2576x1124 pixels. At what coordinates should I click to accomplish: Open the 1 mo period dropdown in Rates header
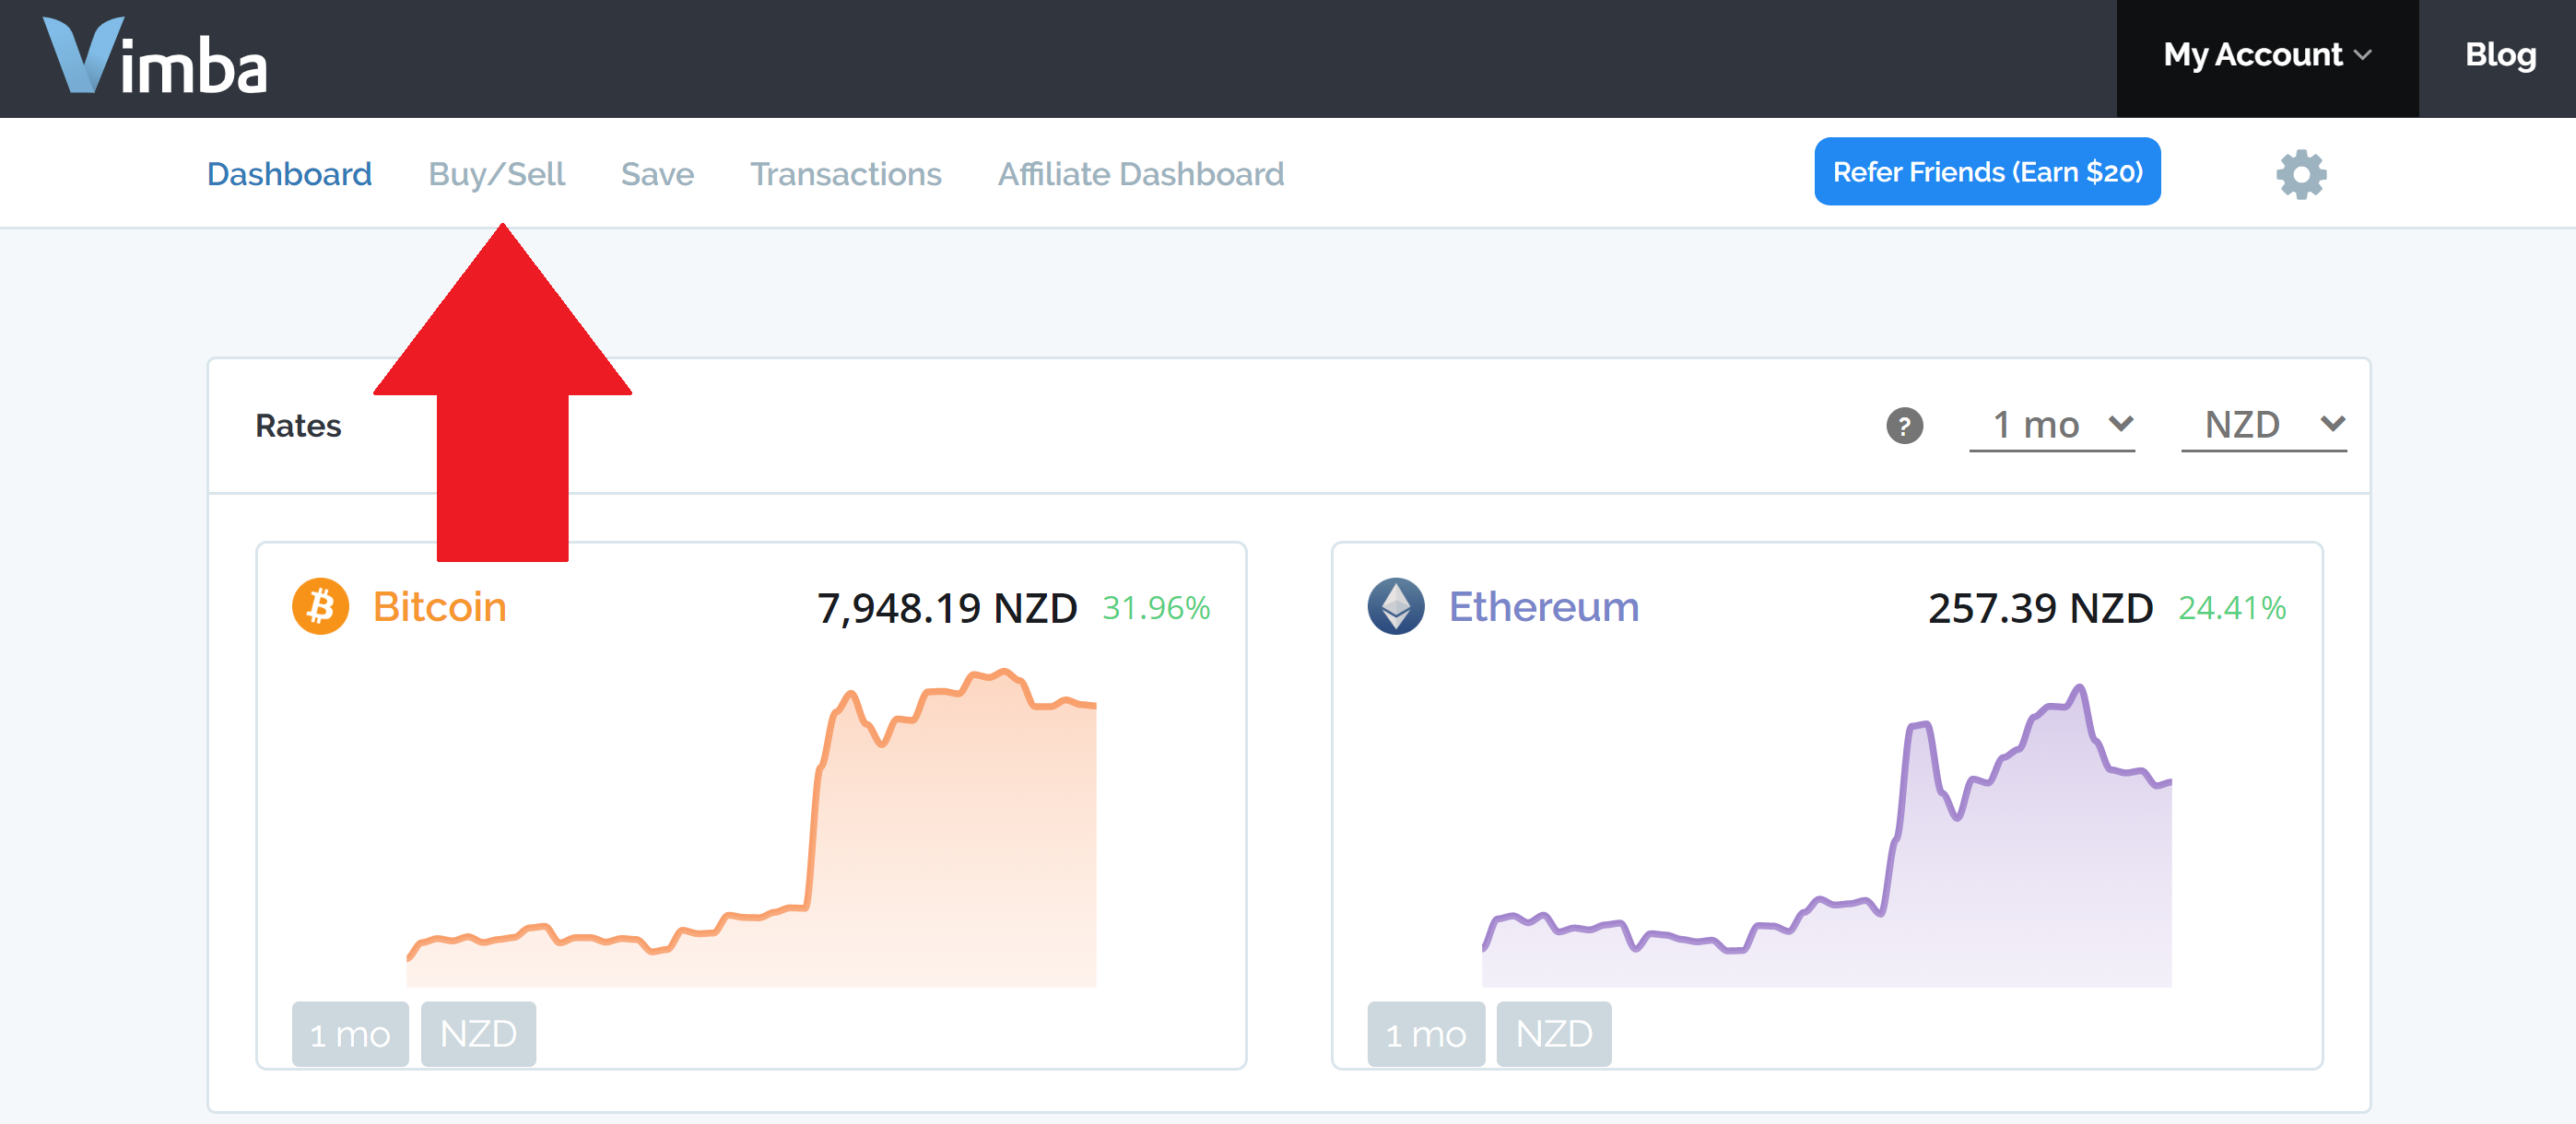pos(2051,426)
